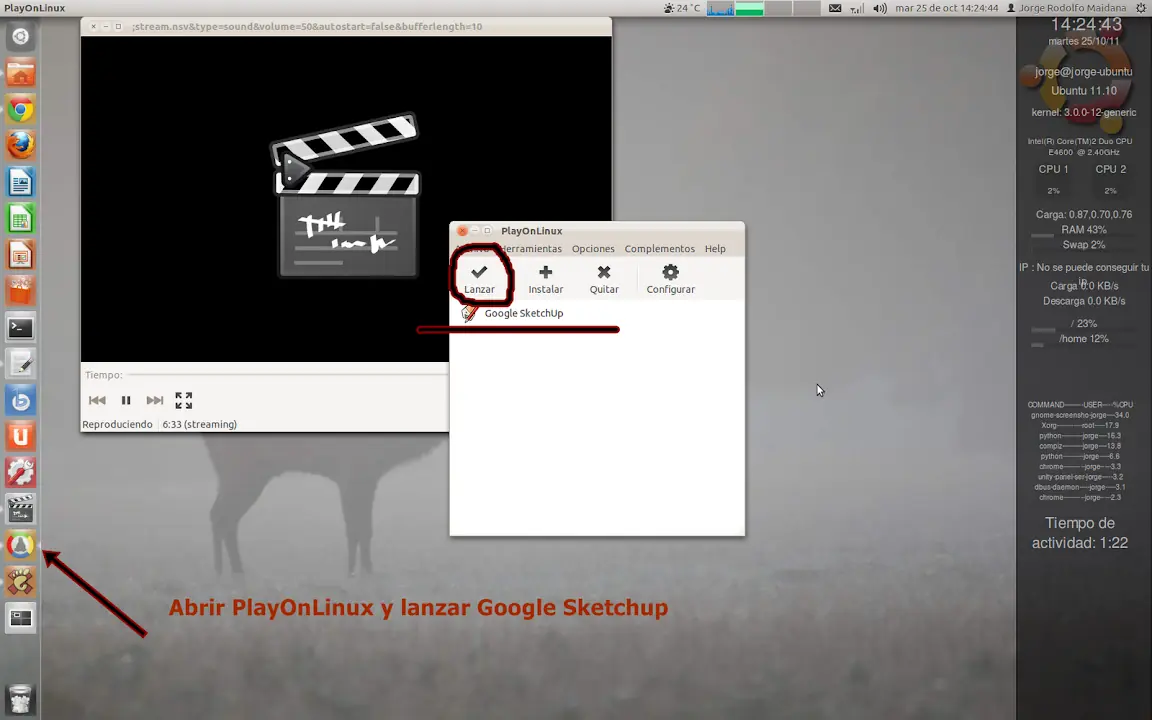The width and height of the screenshot is (1152, 720).
Task: Open the Opciones menu
Action: [x=593, y=249]
